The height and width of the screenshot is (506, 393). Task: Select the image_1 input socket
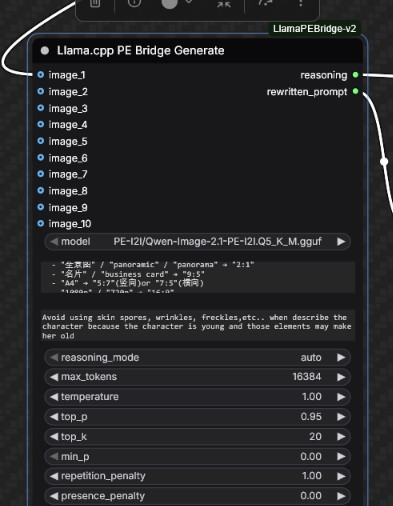[x=41, y=75]
